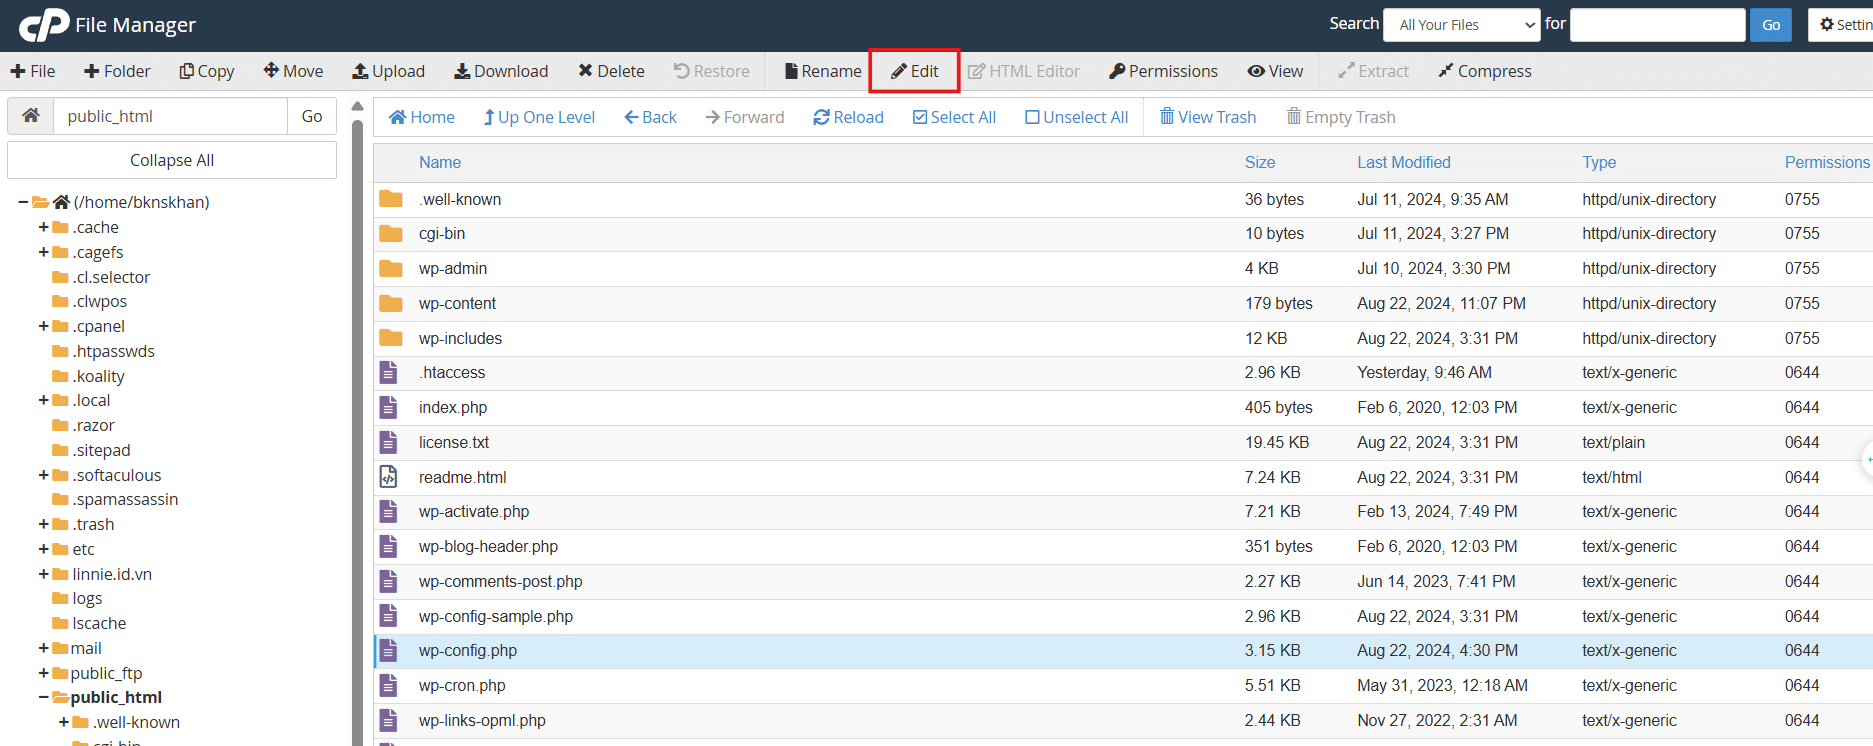Expand the .cagefs folder tree node
The width and height of the screenshot is (1873, 746).
coord(44,252)
